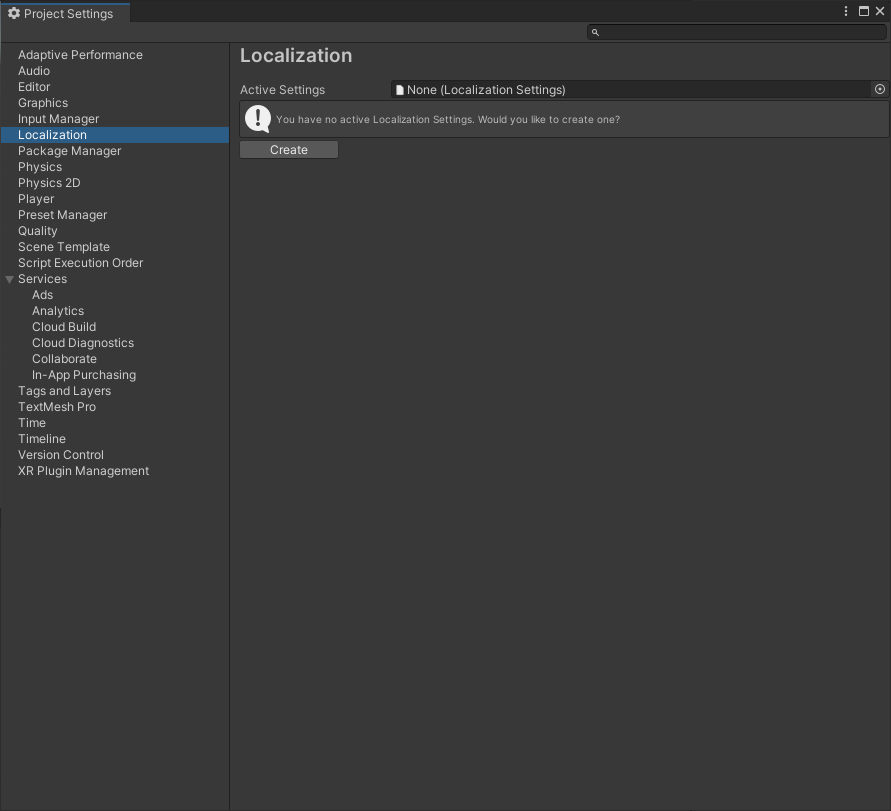Switch to the Project Settings tab
Viewport: 891px width, 811px height.
click(65, 13)
